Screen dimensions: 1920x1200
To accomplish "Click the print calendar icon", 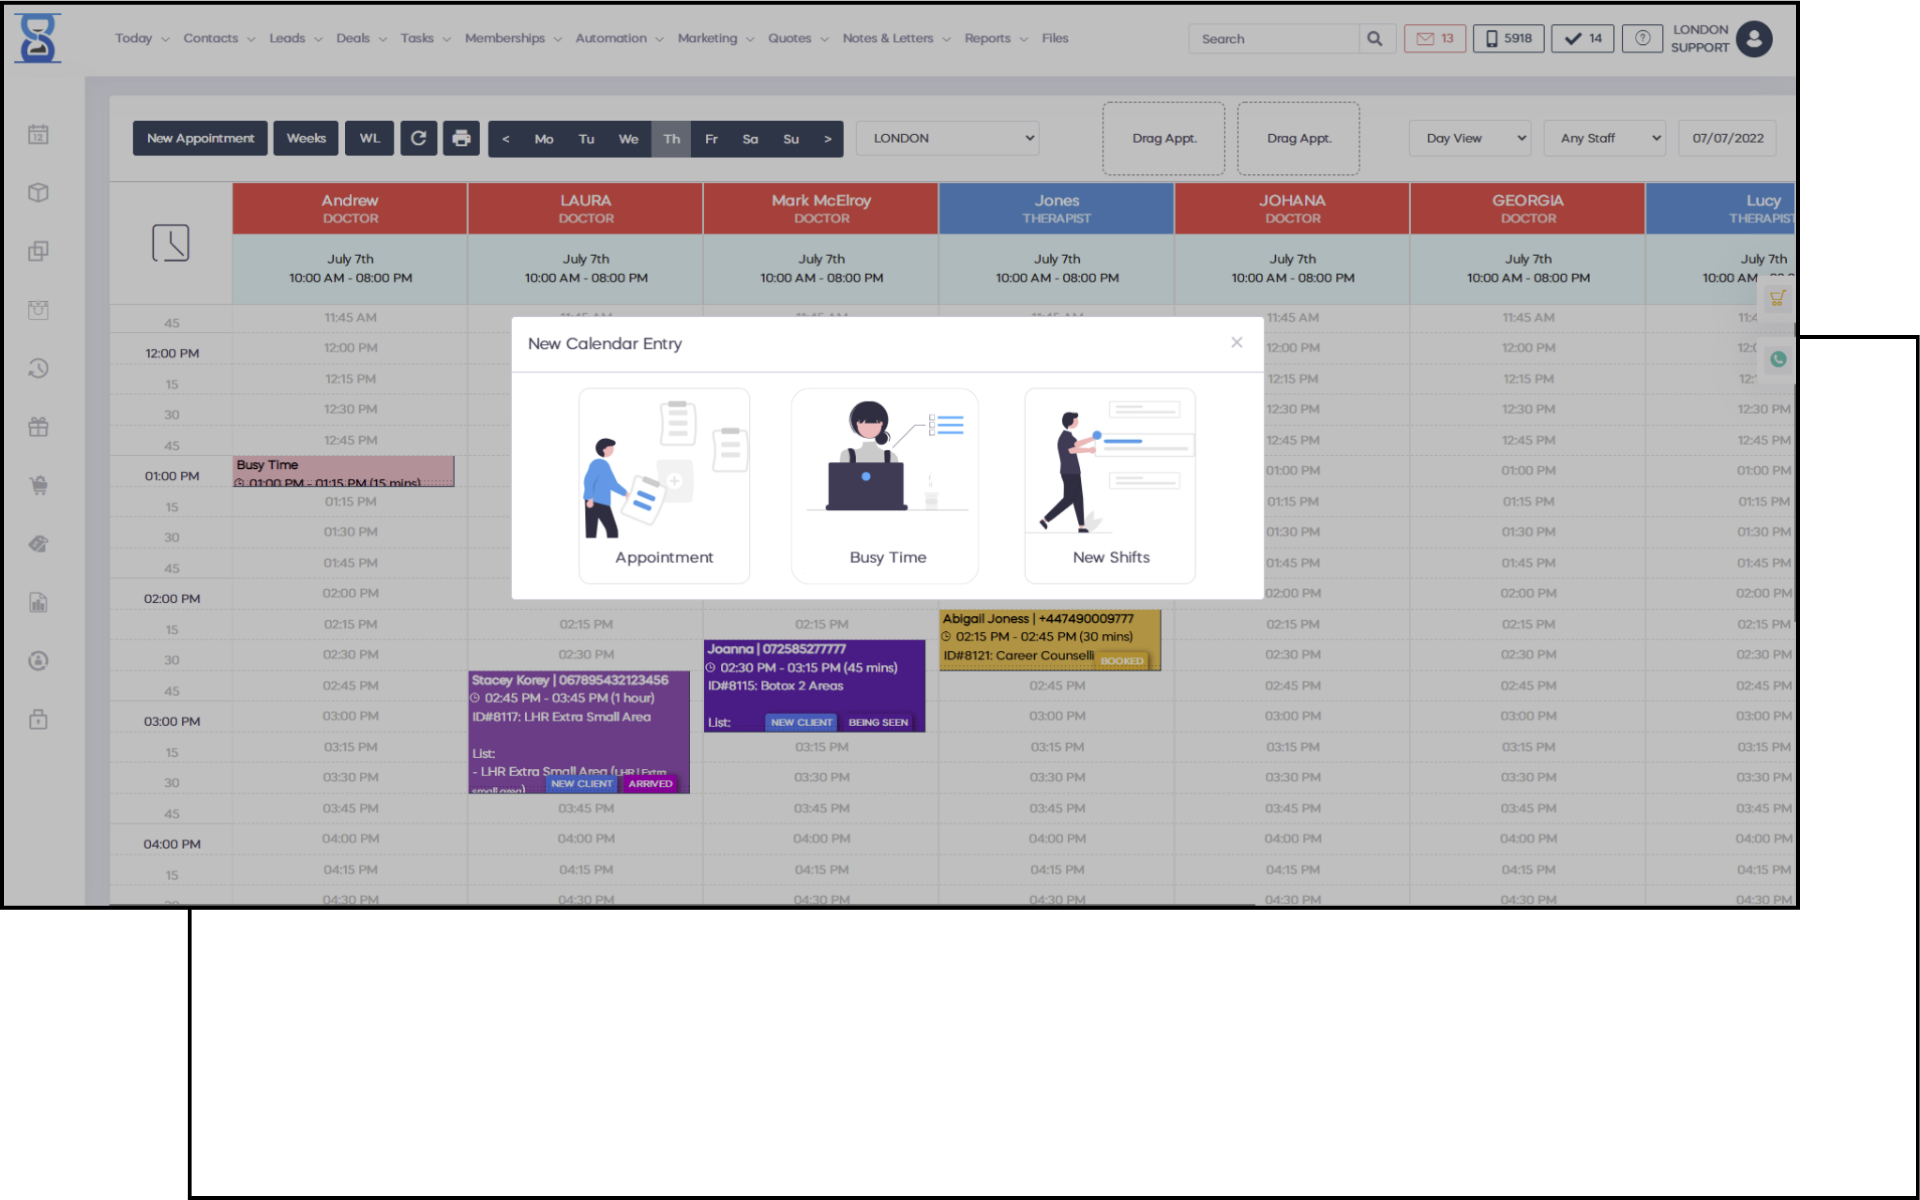I will tap(461, 138).
